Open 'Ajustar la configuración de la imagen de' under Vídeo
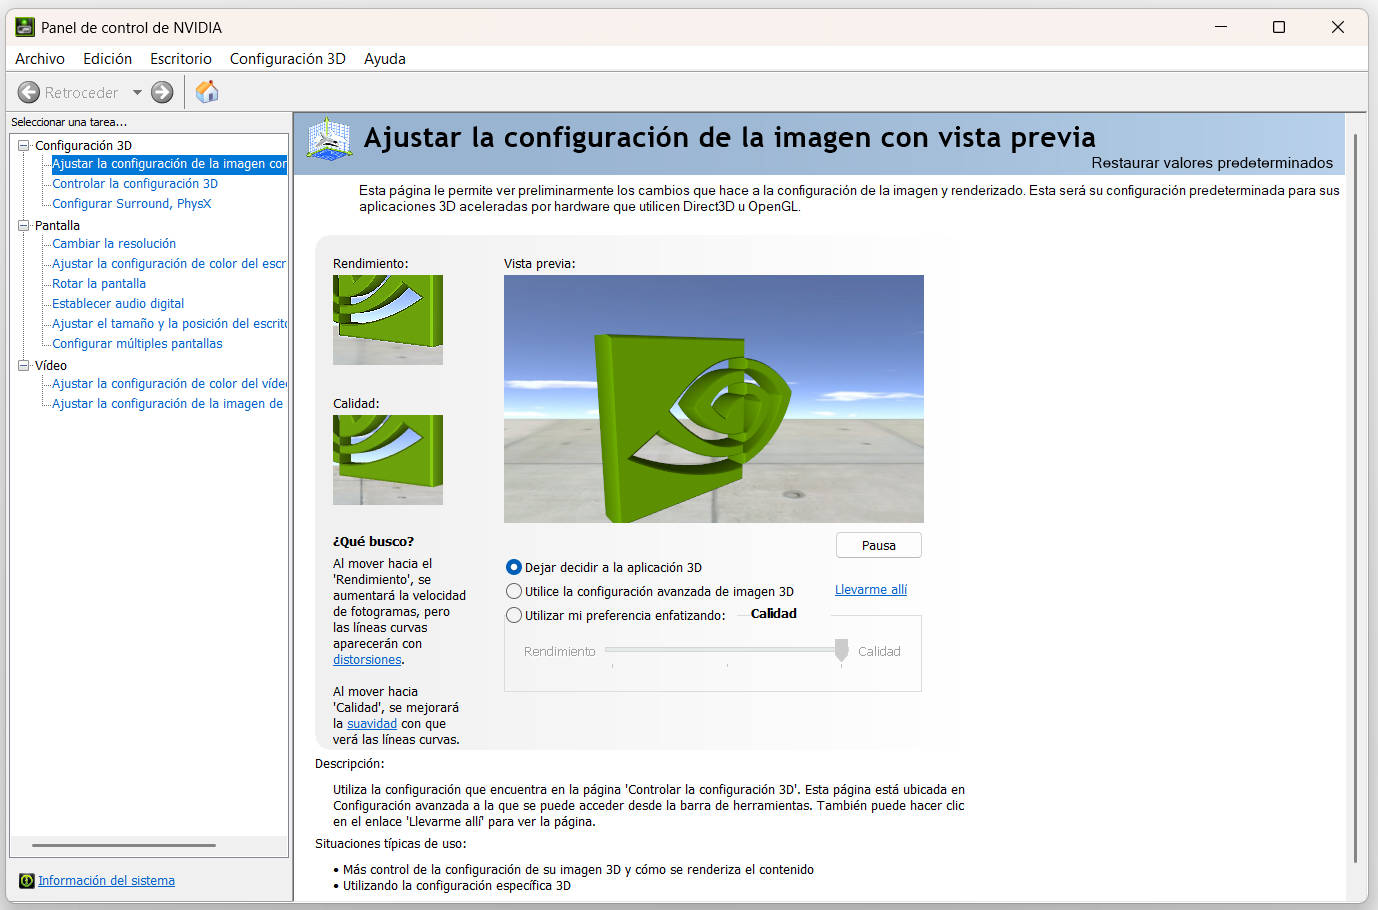The image size is (1378, 910). 168,404
